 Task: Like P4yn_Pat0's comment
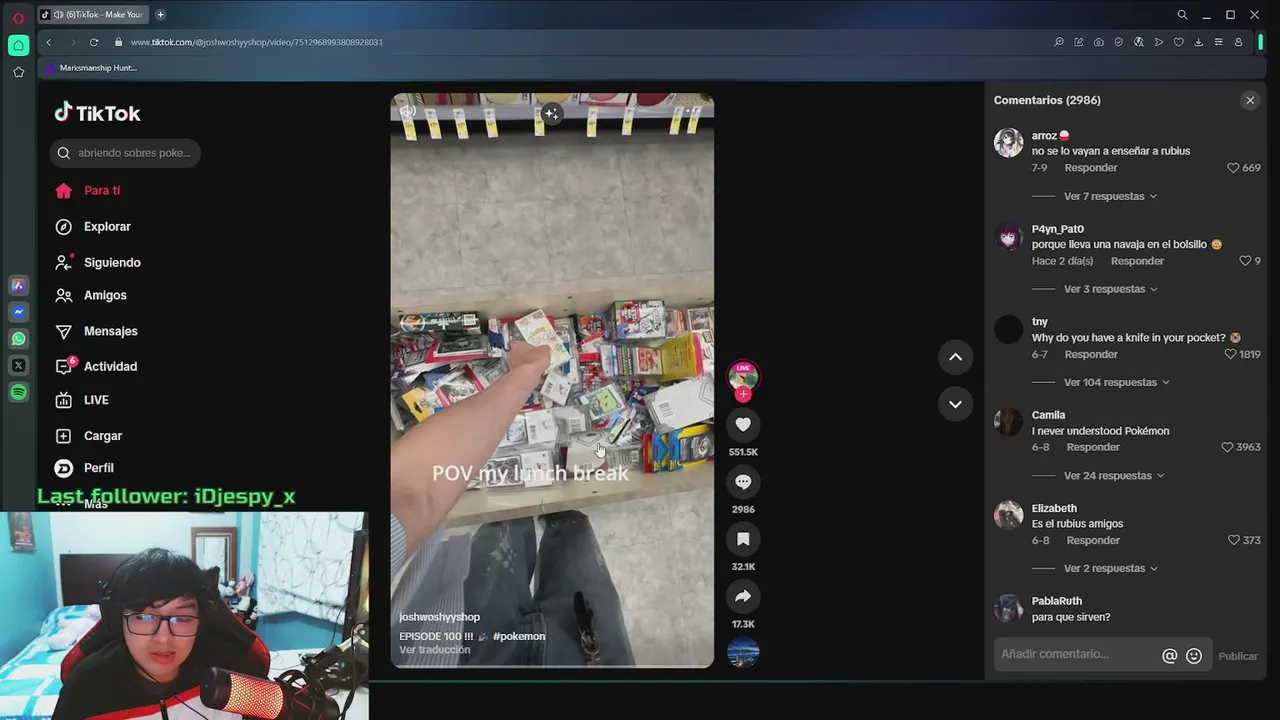1245,261
